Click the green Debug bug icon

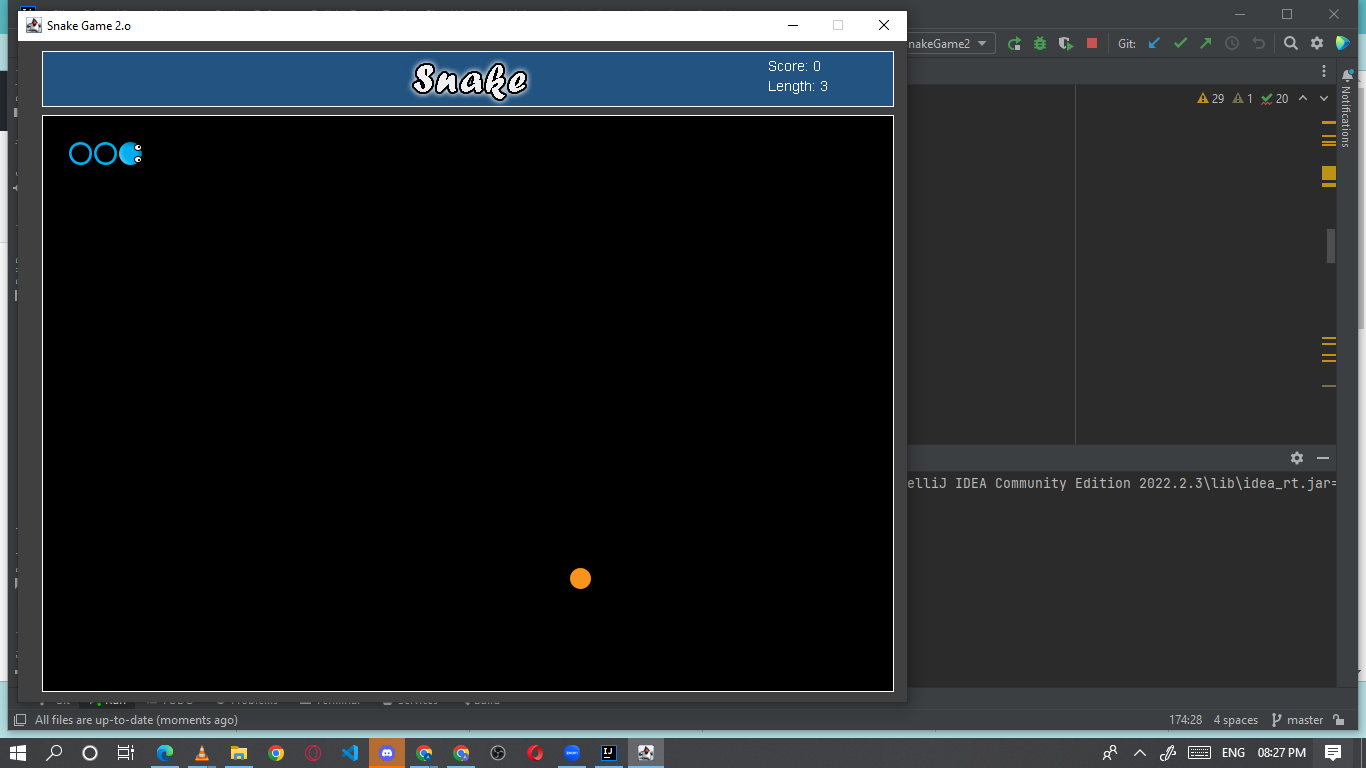(1040, 43)
